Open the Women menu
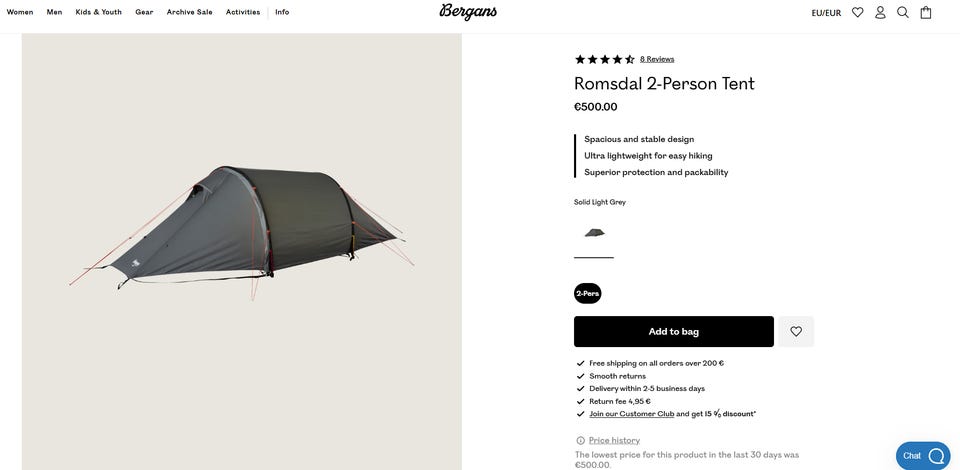960x470 pixels. [20, 12]
